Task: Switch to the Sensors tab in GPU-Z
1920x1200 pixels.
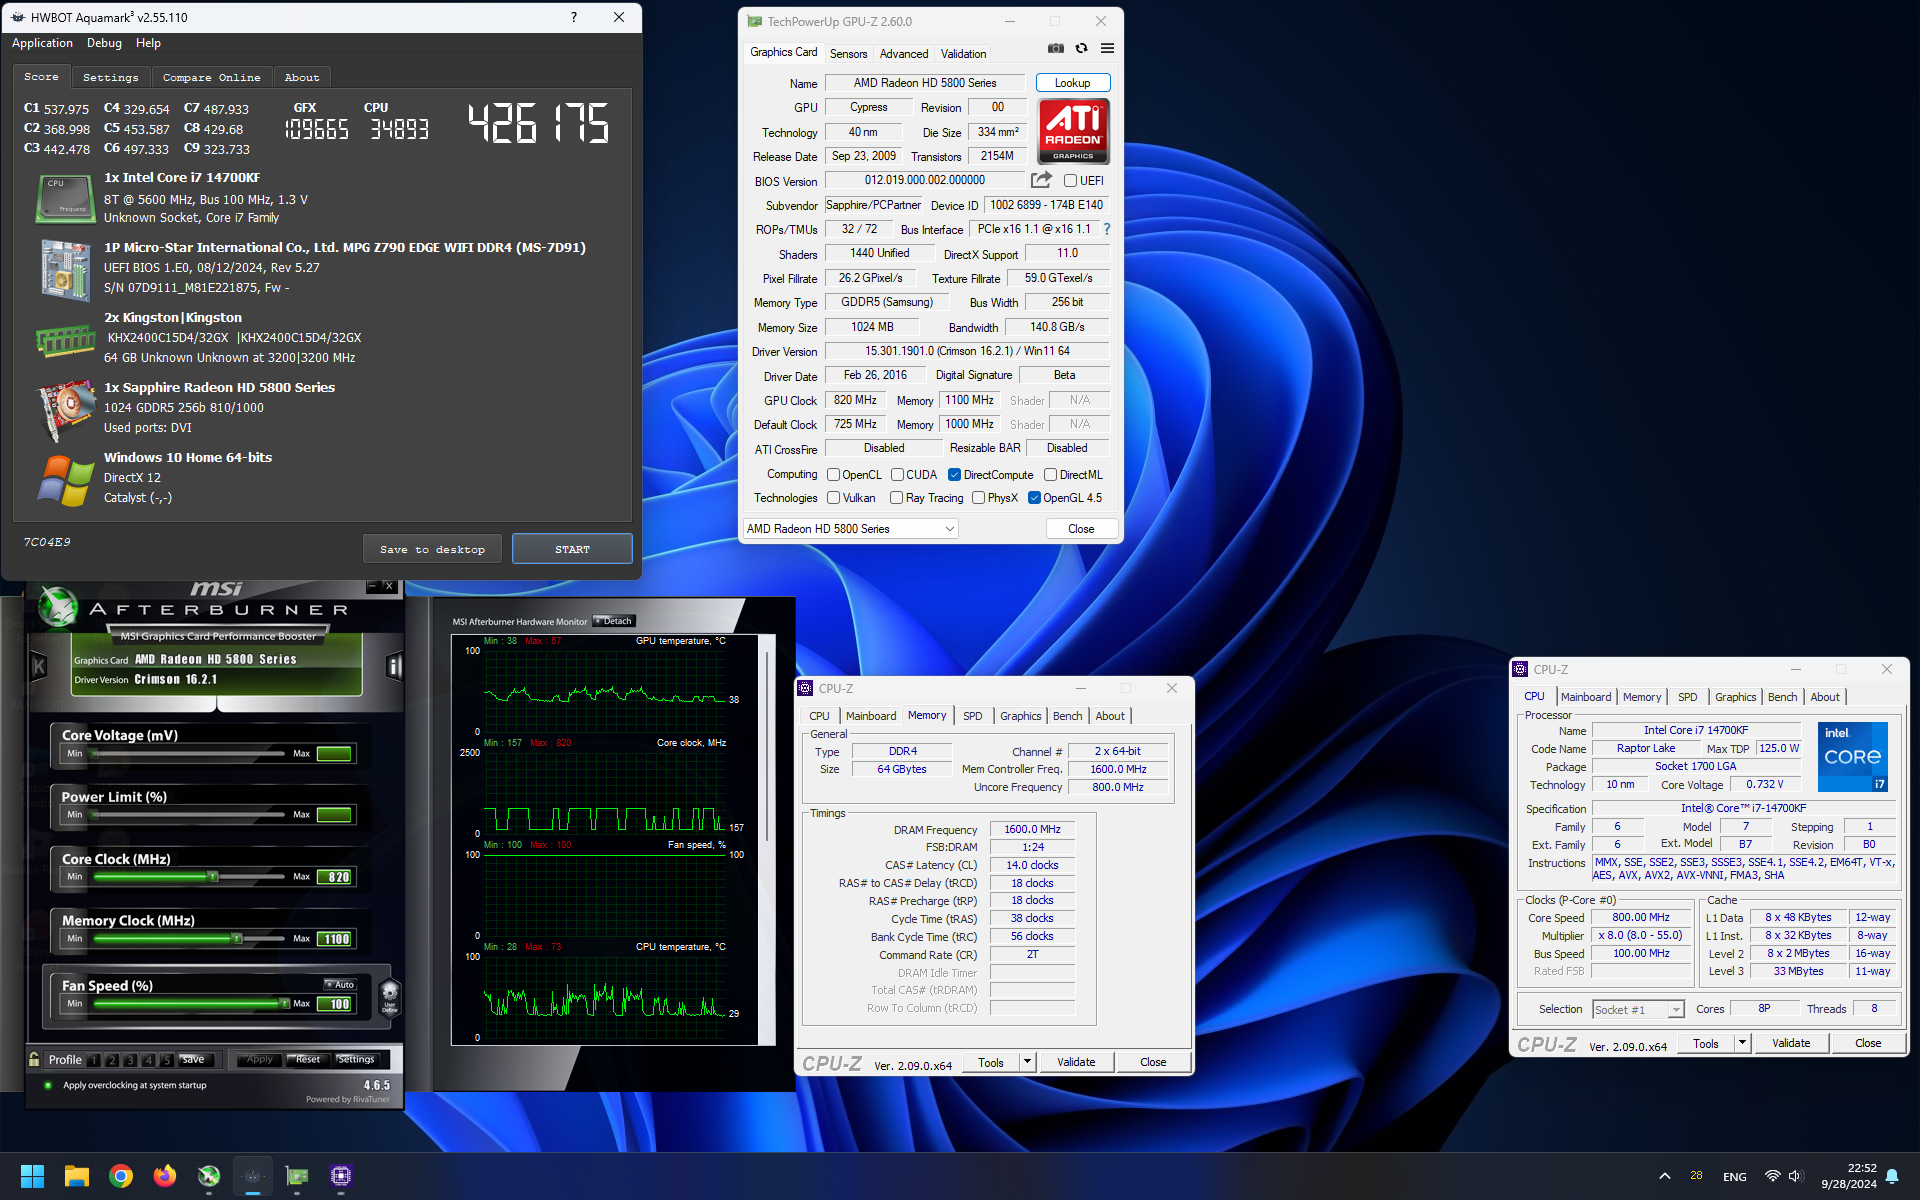Action: click(x=848, y=54)
